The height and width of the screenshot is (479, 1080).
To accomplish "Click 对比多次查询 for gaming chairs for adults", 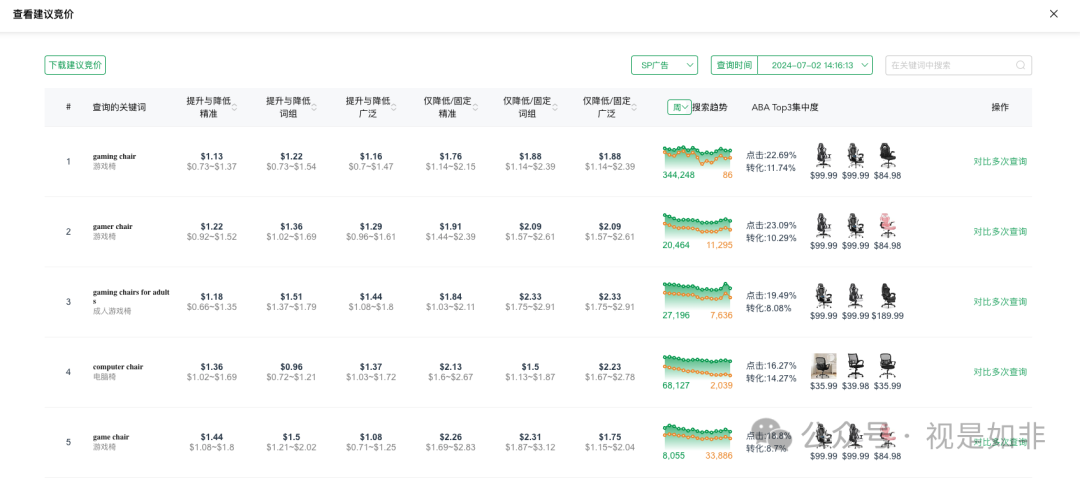I will 999,302.
